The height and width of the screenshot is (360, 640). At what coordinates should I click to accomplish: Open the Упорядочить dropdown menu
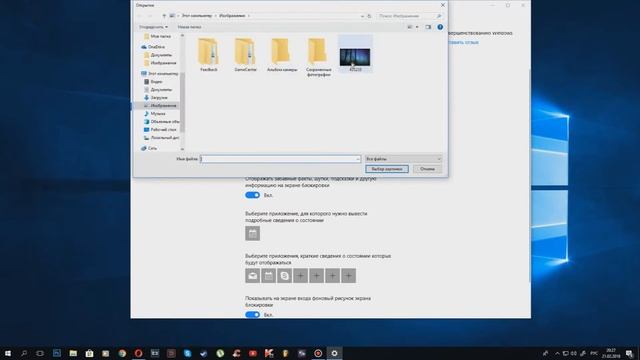click(x=153, y=27)
